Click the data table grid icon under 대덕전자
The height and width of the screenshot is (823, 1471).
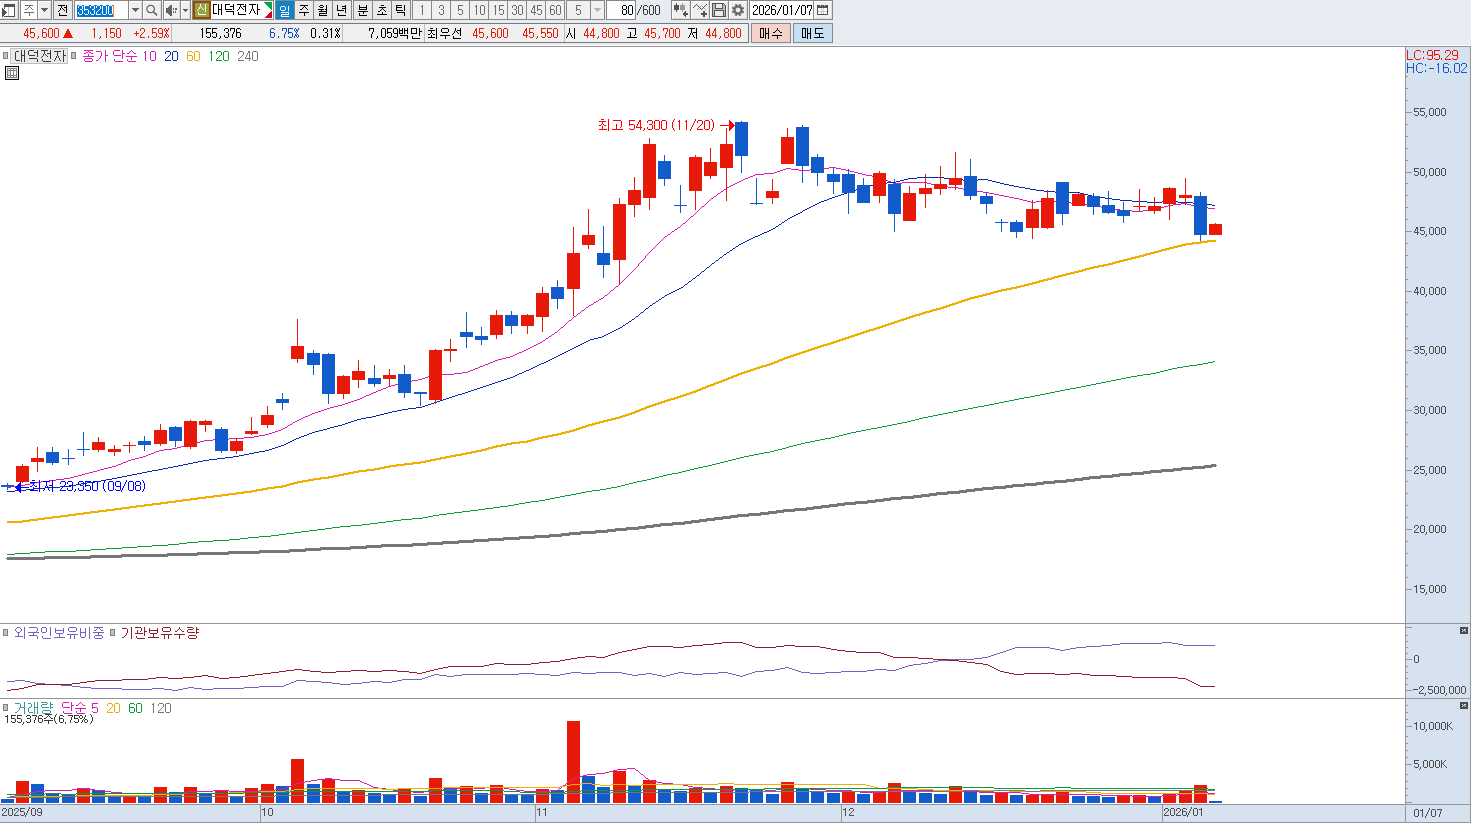click(12, 73)
